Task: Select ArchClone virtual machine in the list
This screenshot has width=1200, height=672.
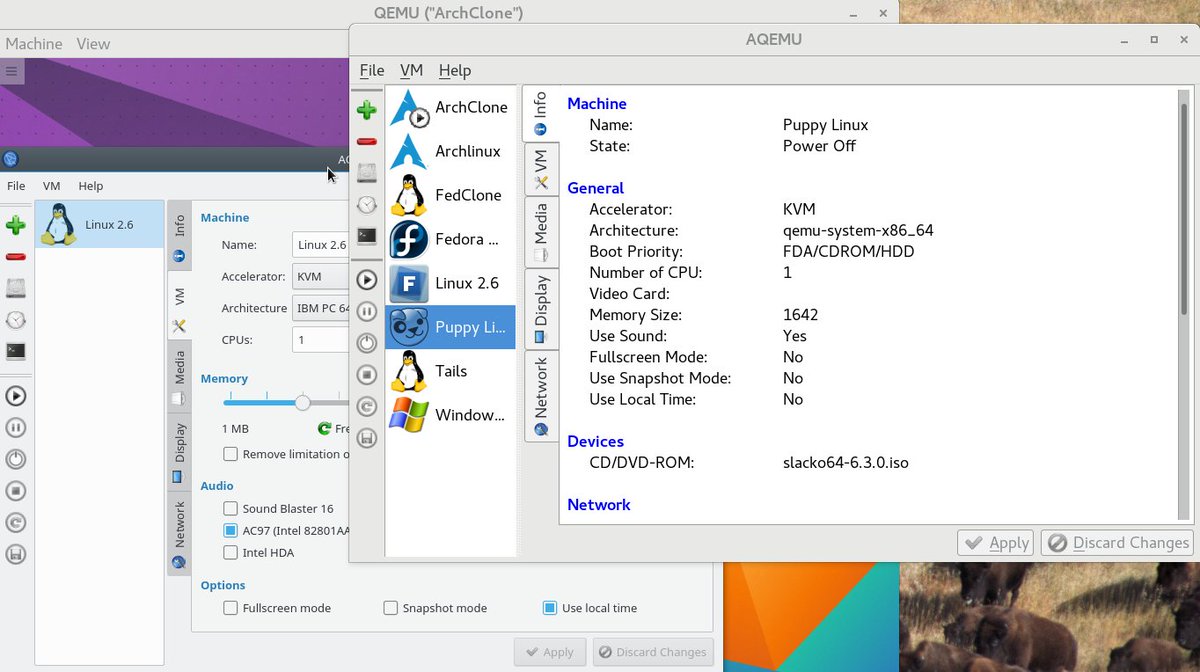Action: pos(450,107)
